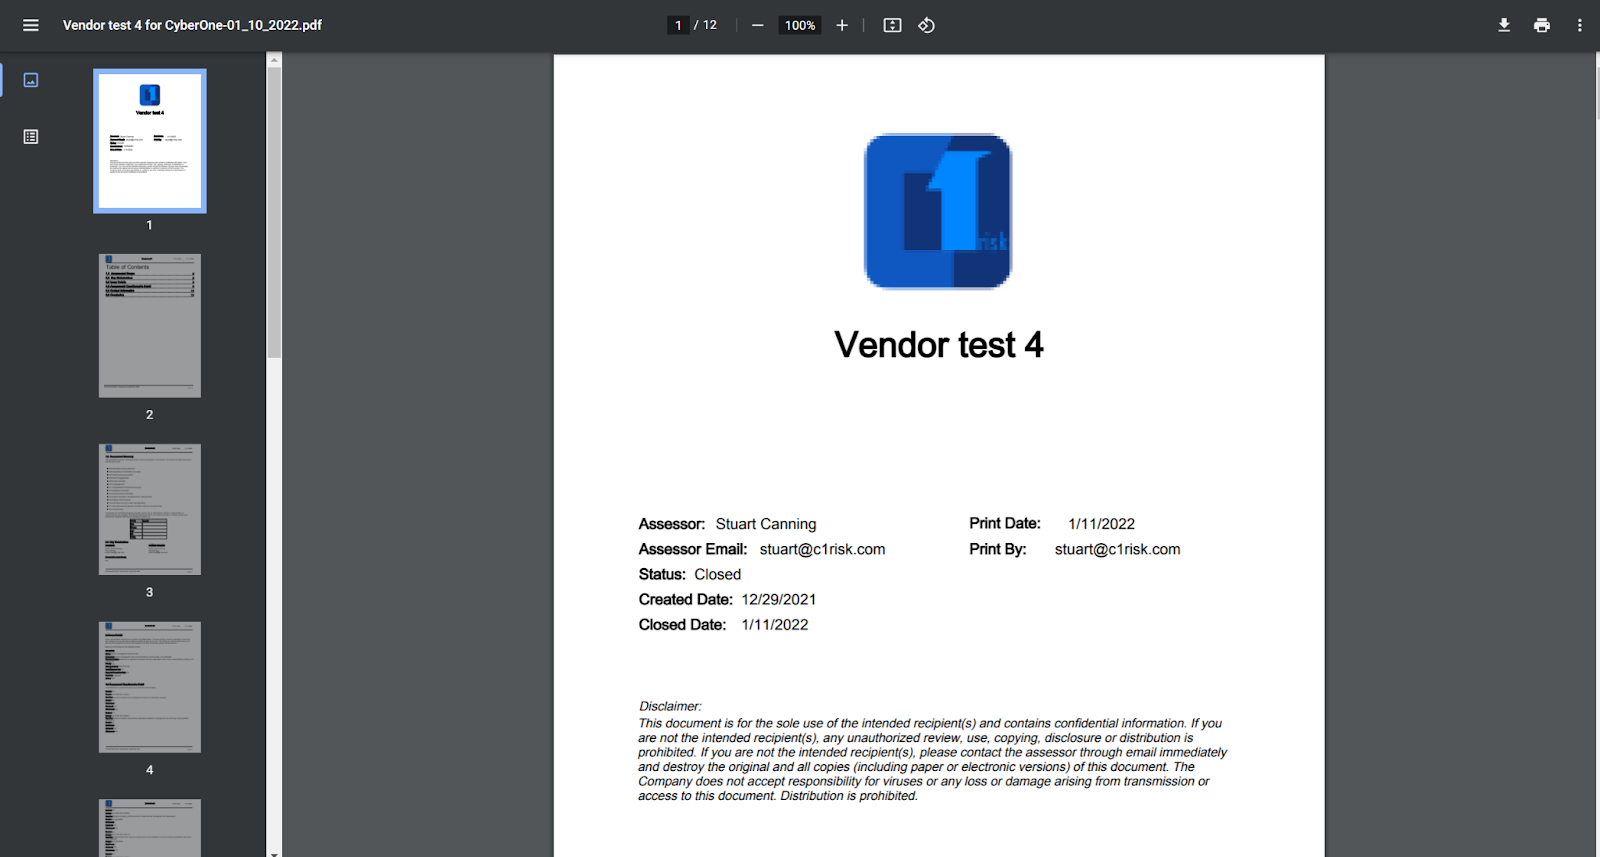Click the scroll-up arrow of thumbnail panel
The image size is (1600, 857).
tap(274, 60)
